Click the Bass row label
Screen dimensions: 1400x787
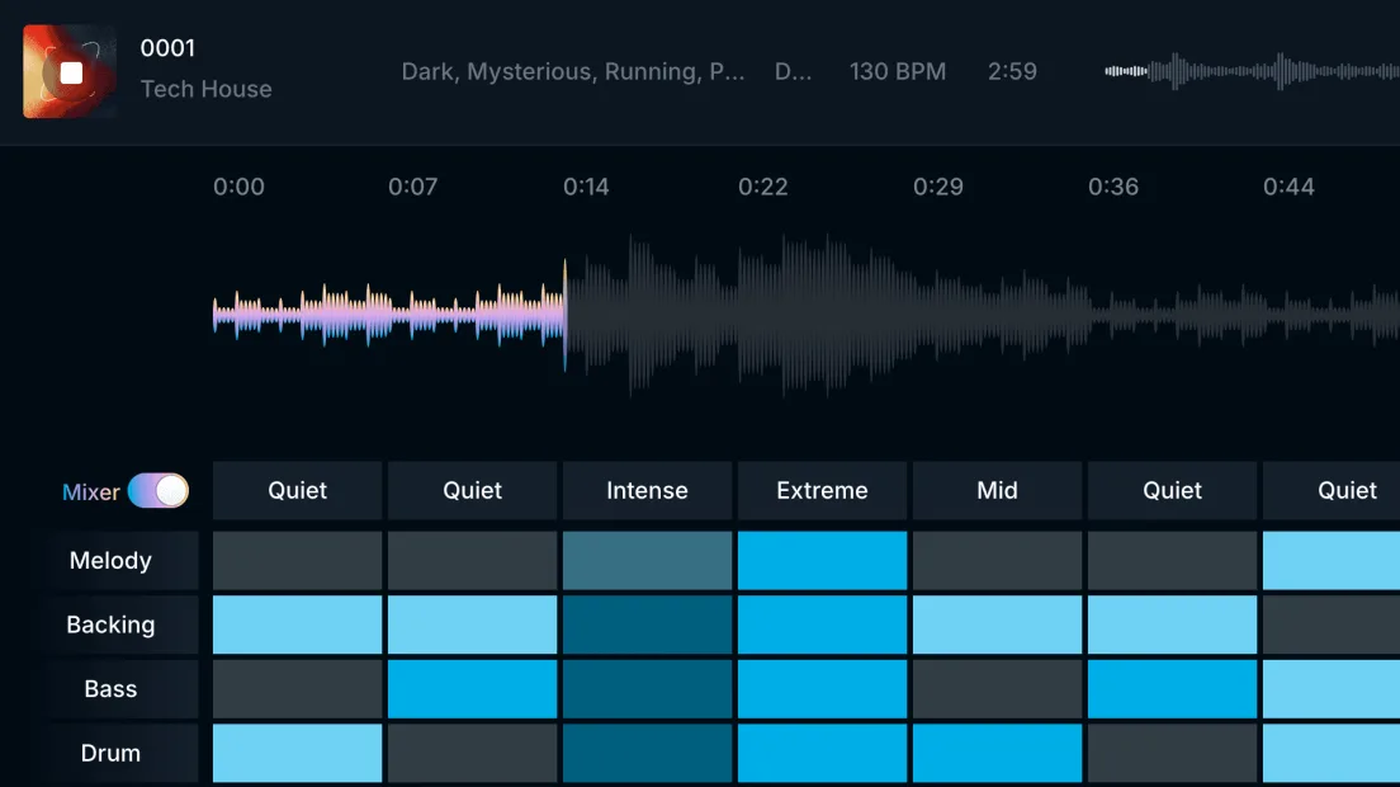110,689
